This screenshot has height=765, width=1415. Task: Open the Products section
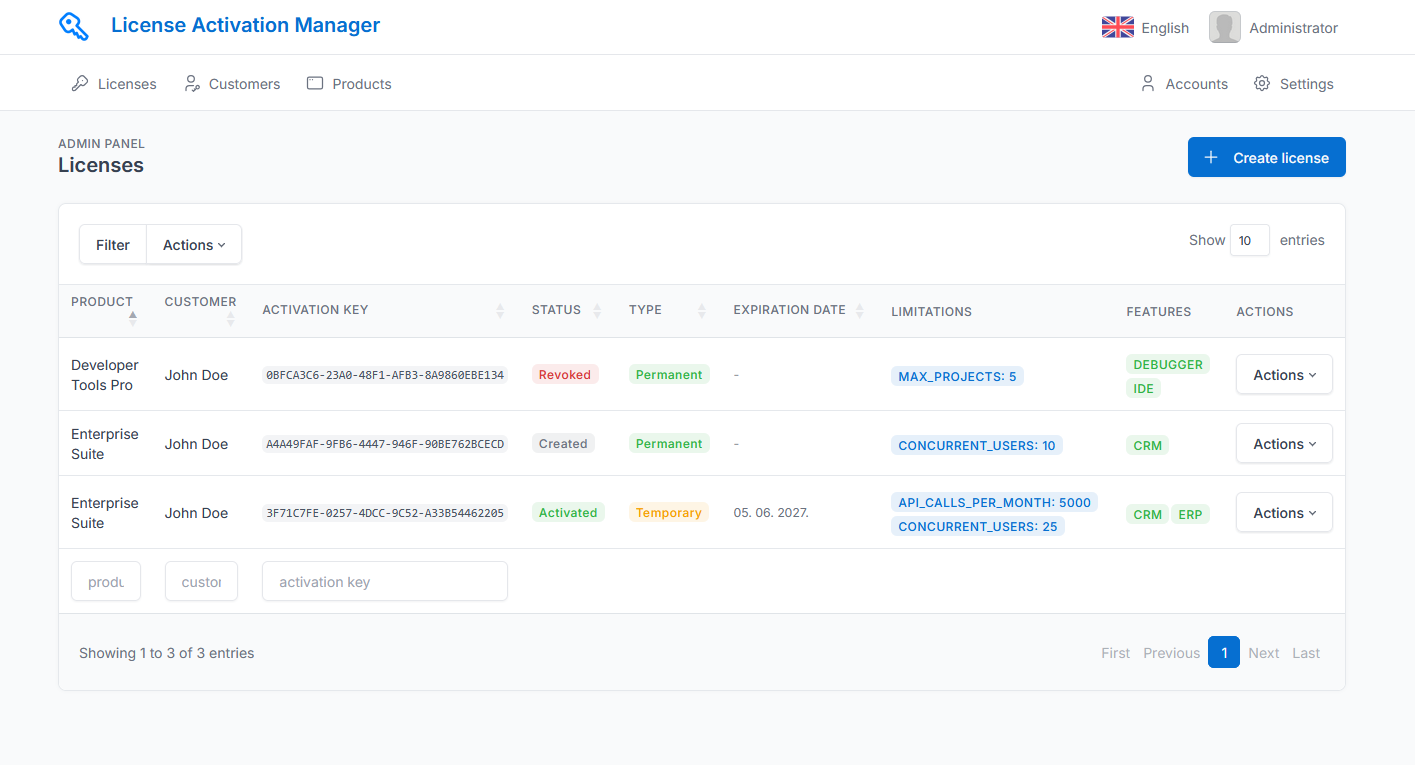point(349,84)
